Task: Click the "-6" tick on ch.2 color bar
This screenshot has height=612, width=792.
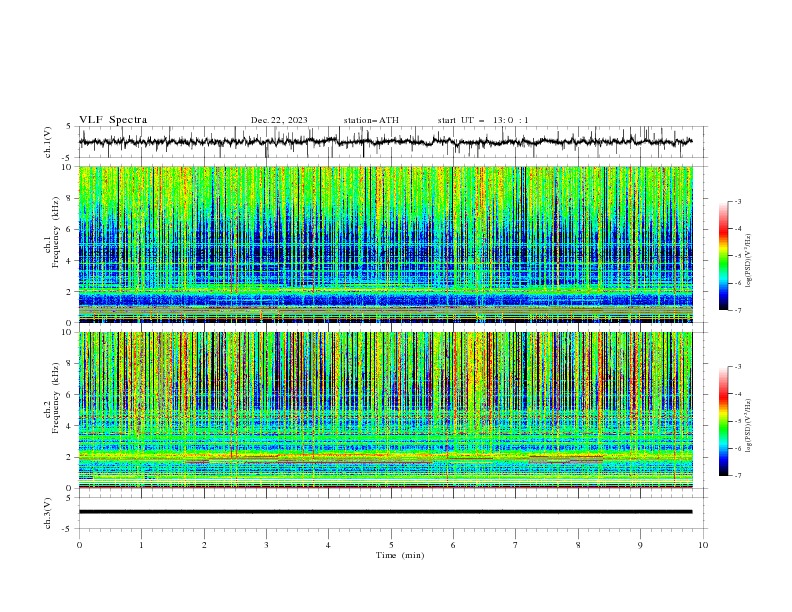Action: [738, 448]
